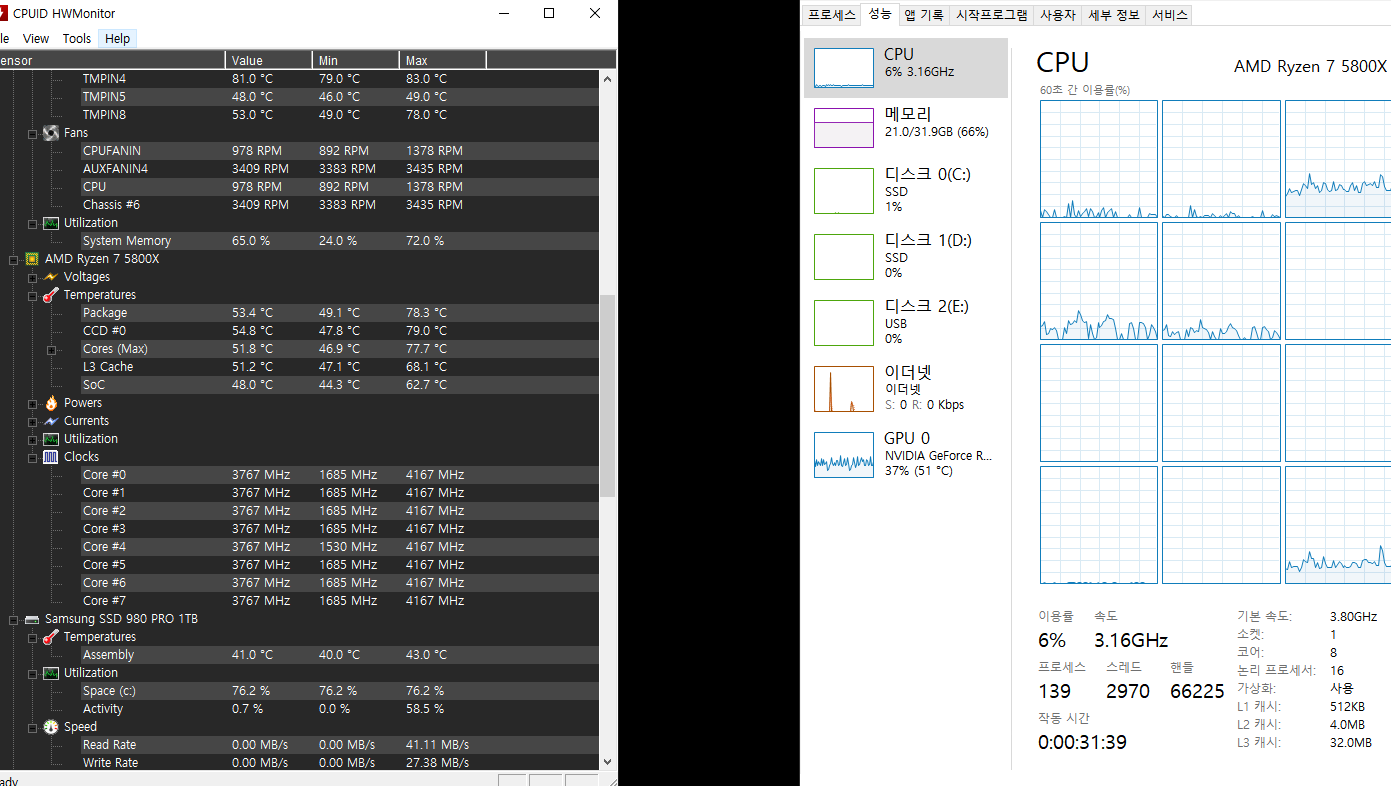
Task: Collapse the AMD Ryzen 7 5800X node
Action: (x=14, y=259)
